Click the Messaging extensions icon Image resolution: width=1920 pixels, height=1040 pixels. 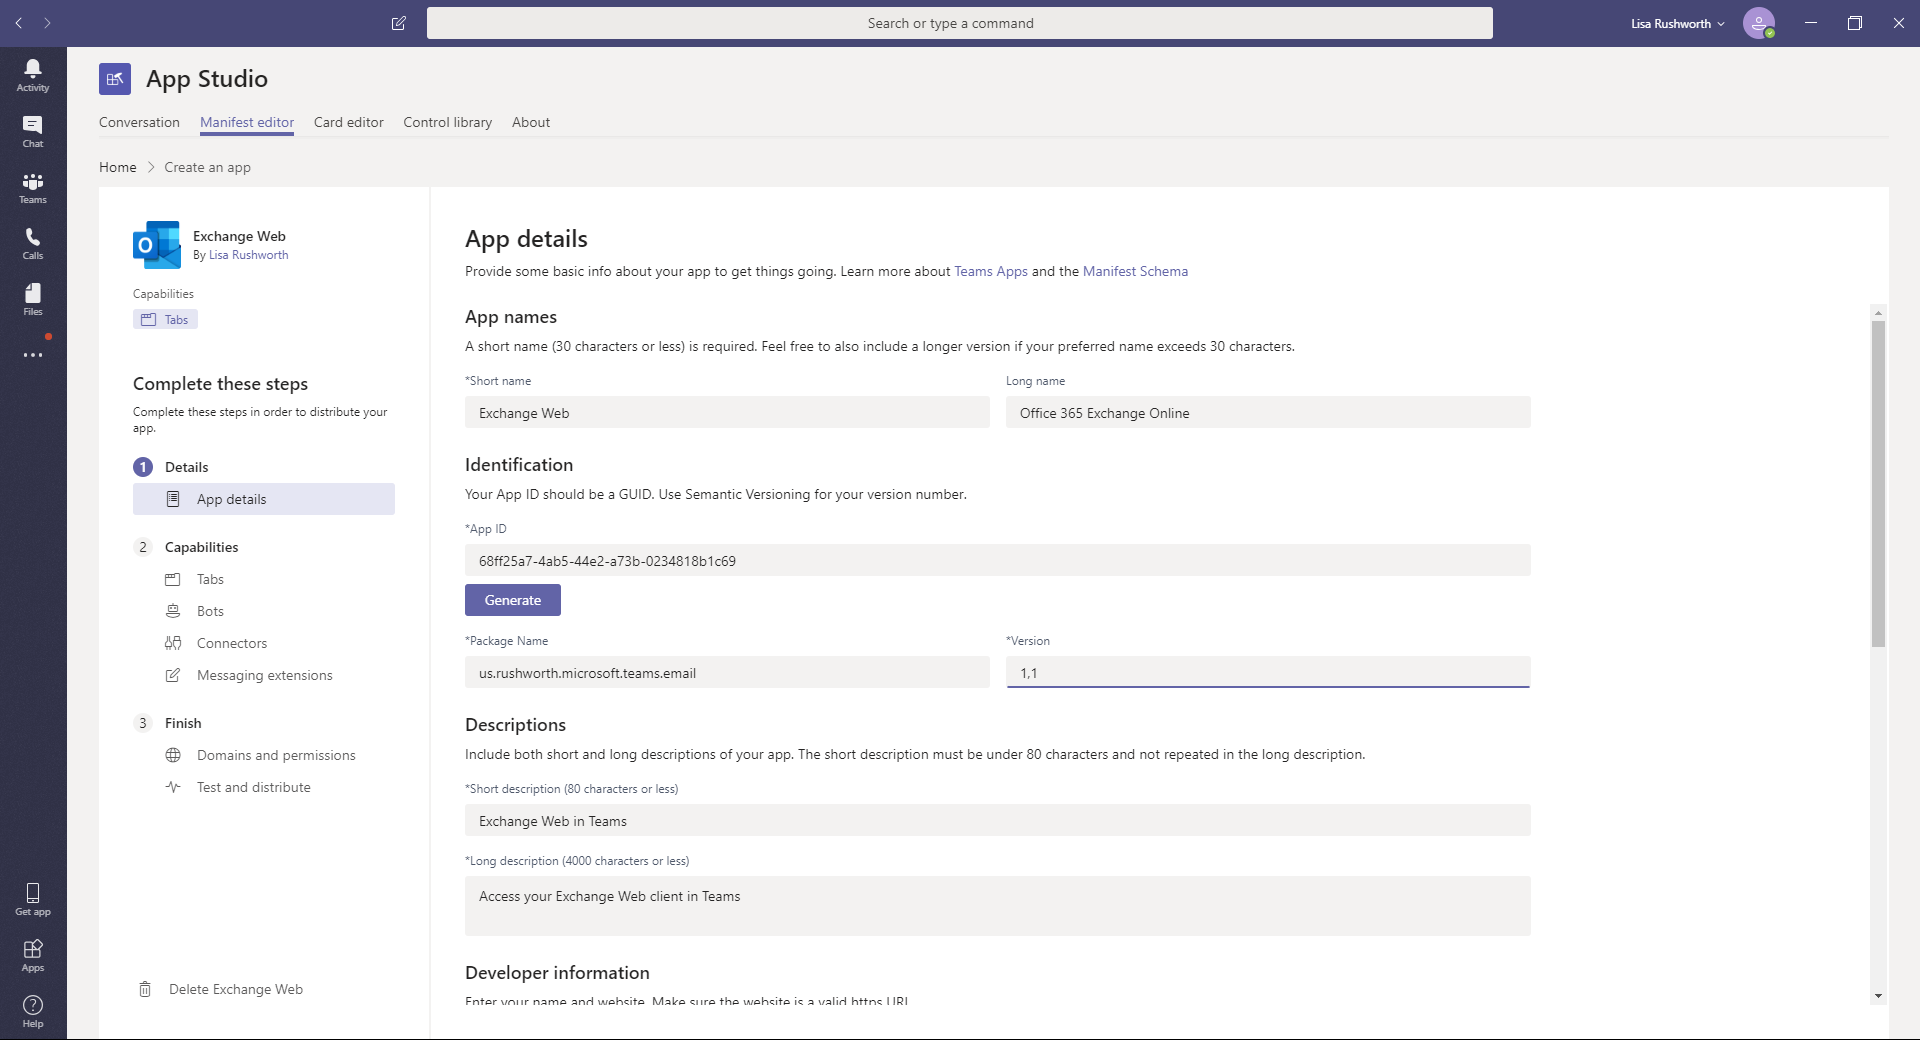(x=173, y=675)
